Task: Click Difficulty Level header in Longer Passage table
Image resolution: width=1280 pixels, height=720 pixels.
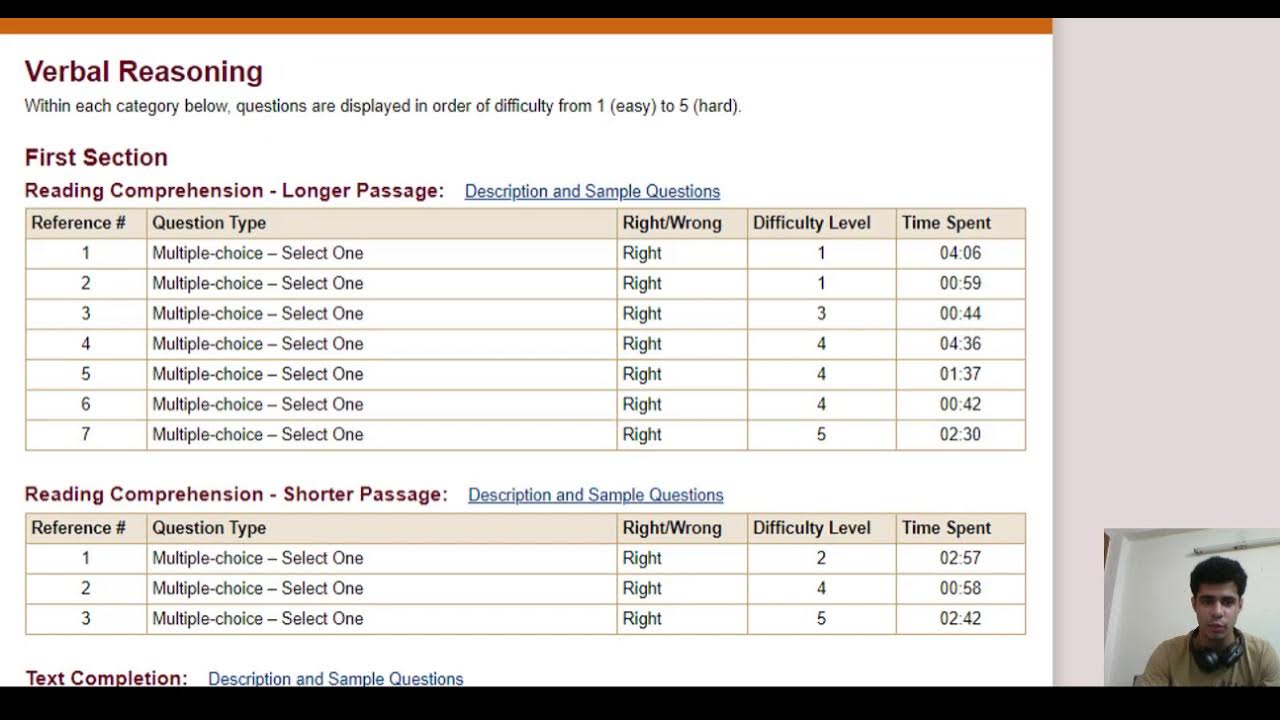Action: tap(811, 223)
